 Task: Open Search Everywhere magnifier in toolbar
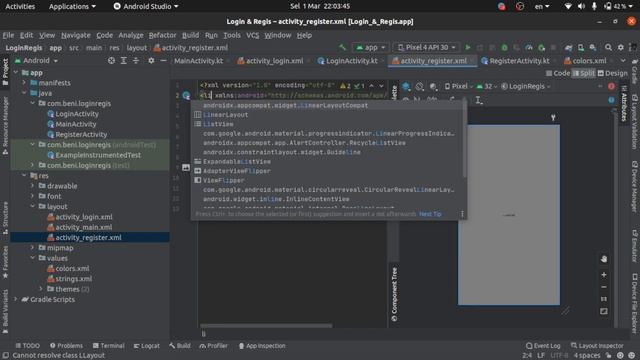click(x=608, y=47)
